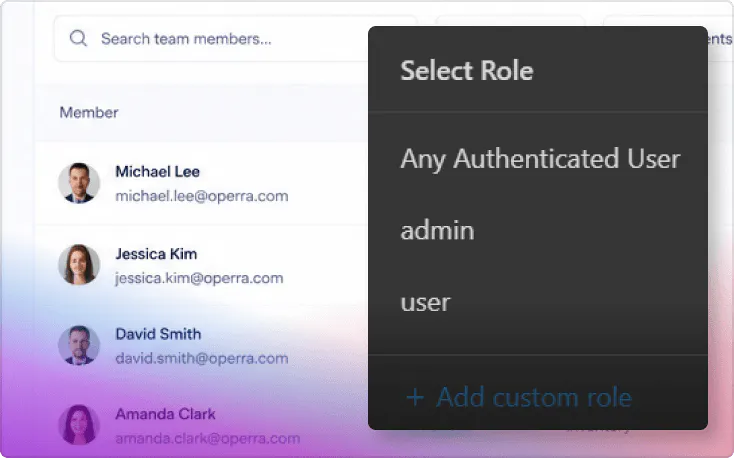The height and width of the screenshot is (458, 734).
Task: Open Michael Lee's avatar photo
Action: pyautogui.click(x=79, y=183)
